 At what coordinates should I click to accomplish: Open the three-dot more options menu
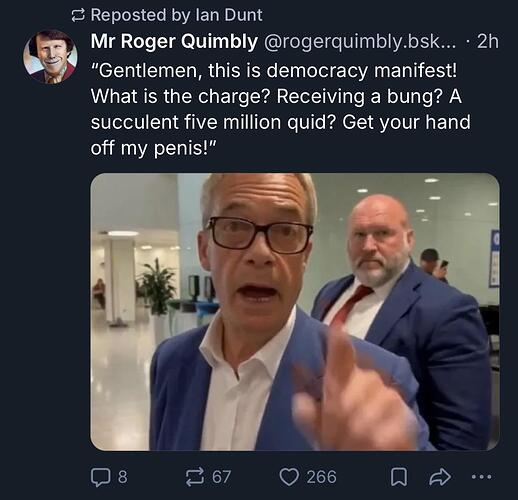pyautogui.click(x=482, y=477)
